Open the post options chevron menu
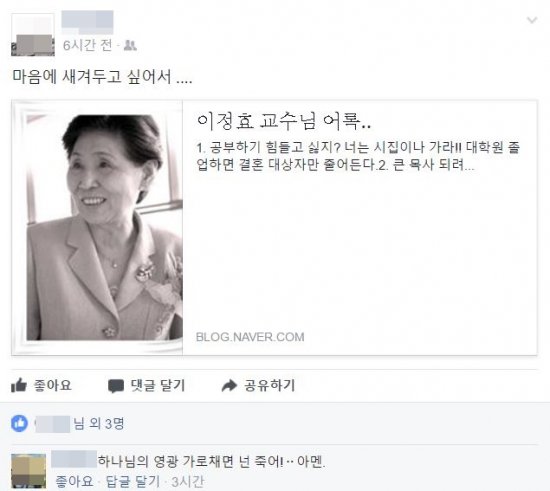Screen dimensions: 550x491 532,20
